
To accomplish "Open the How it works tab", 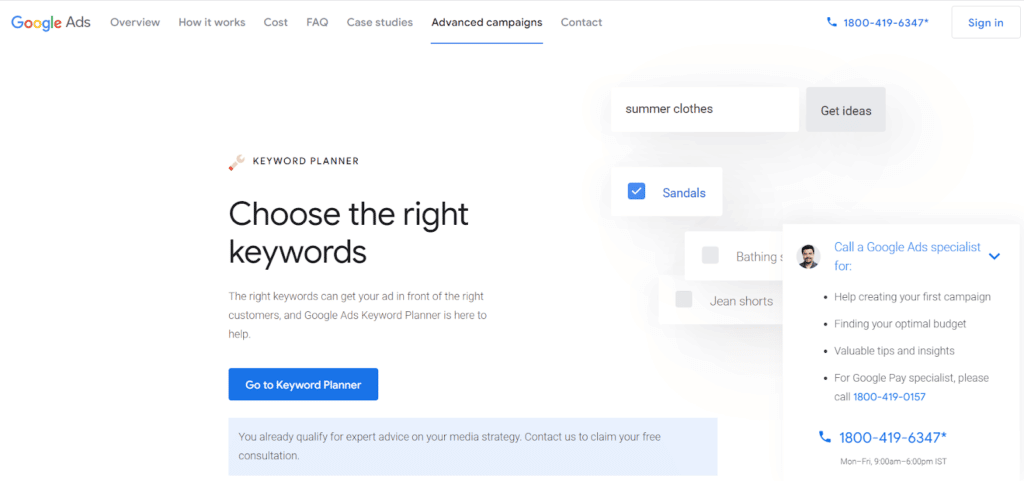I will coord(212,22).
